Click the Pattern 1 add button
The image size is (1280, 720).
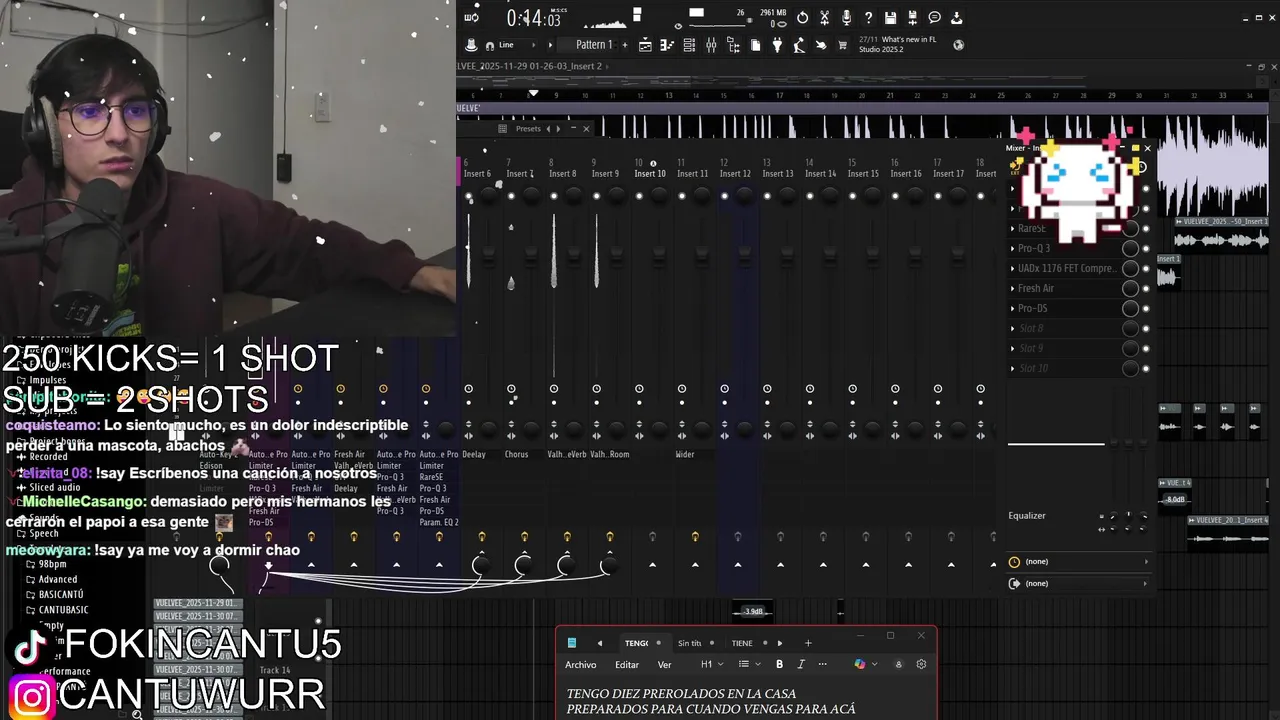625,45
